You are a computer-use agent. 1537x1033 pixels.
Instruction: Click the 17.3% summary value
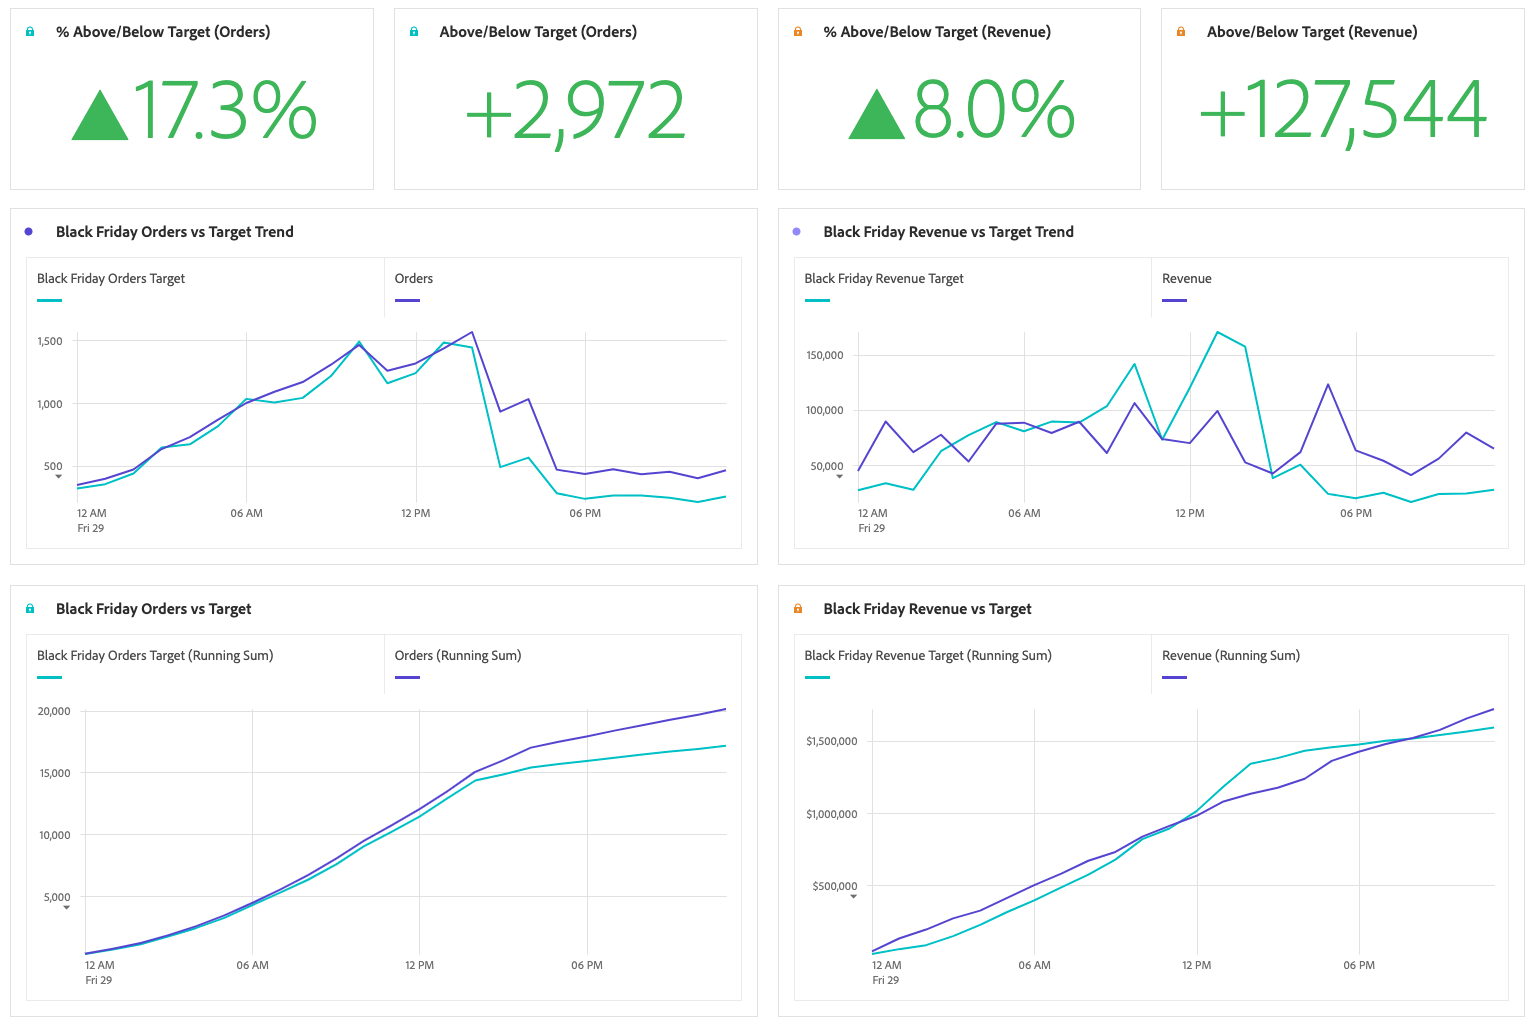click(x=225, y=111)
